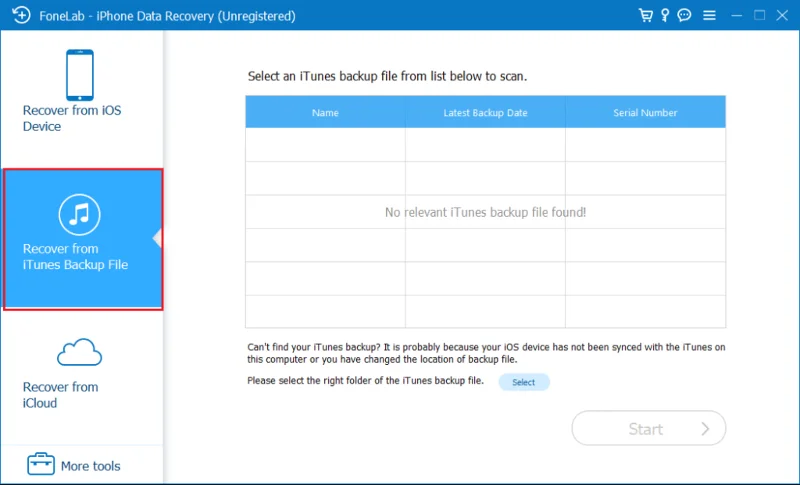The height and width of the screenshot is (485, 800).
Task: Switch to Recover from iOS Device tab
Action: coord(82,99)
